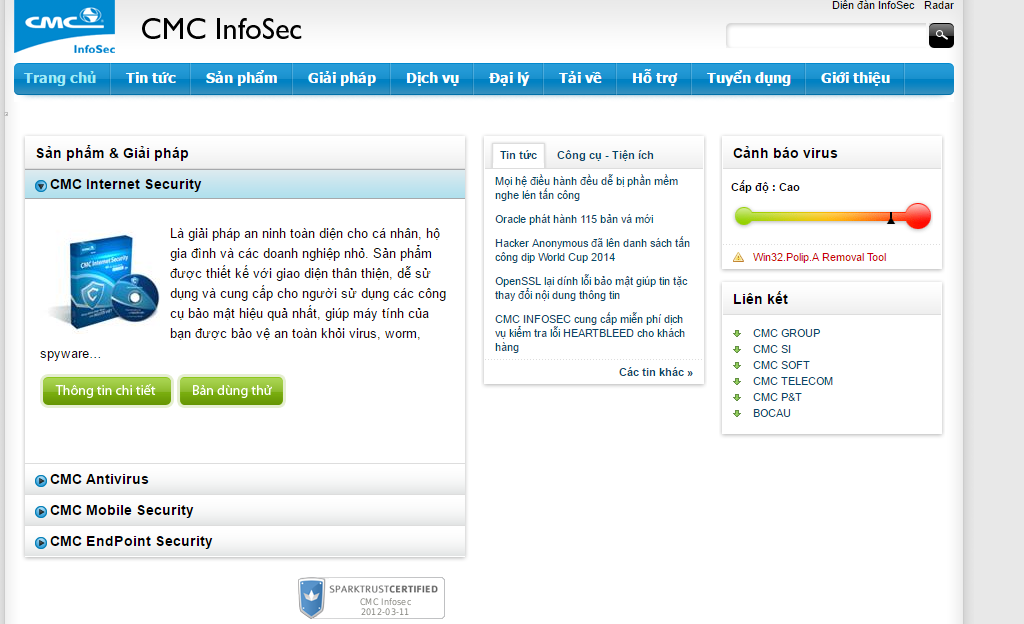Click Các tin khác » link
The width and height of the screenshot is (1024, 624).
coord(656,372)
